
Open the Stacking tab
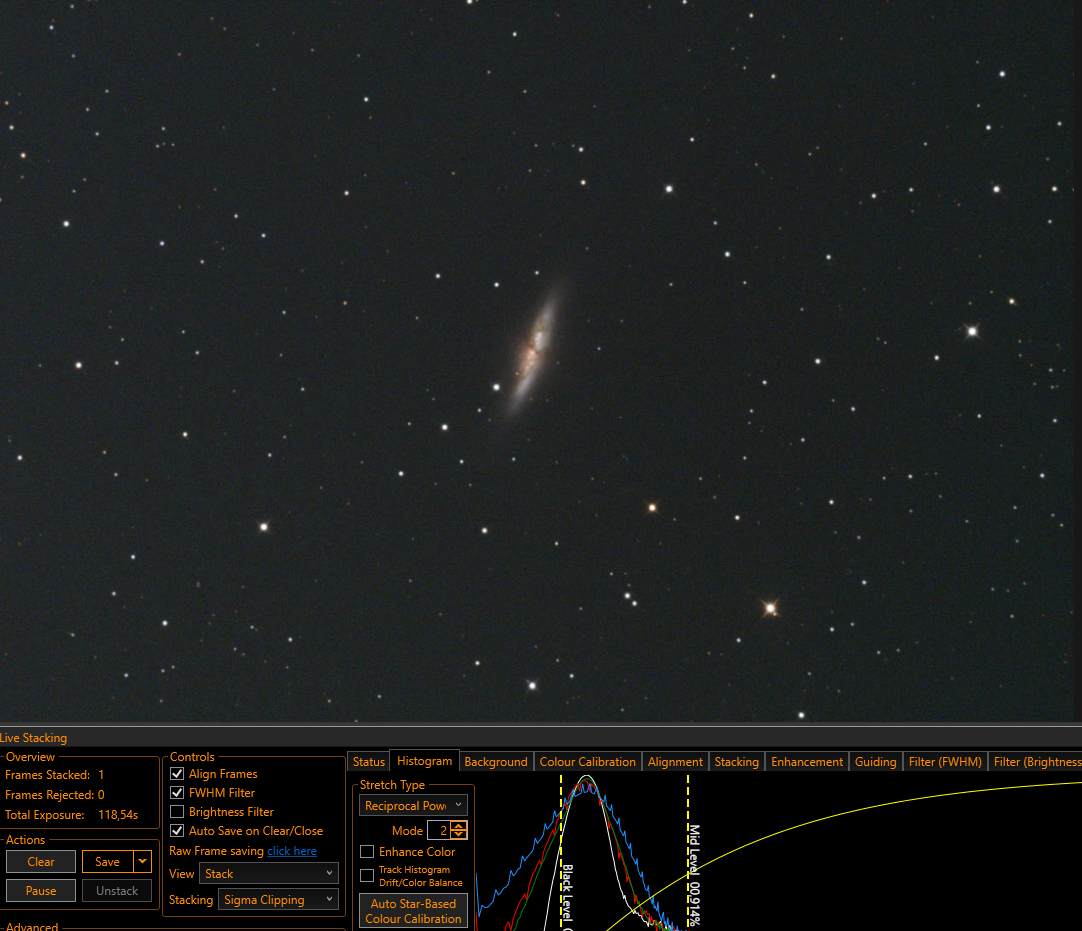coord(736,762)
